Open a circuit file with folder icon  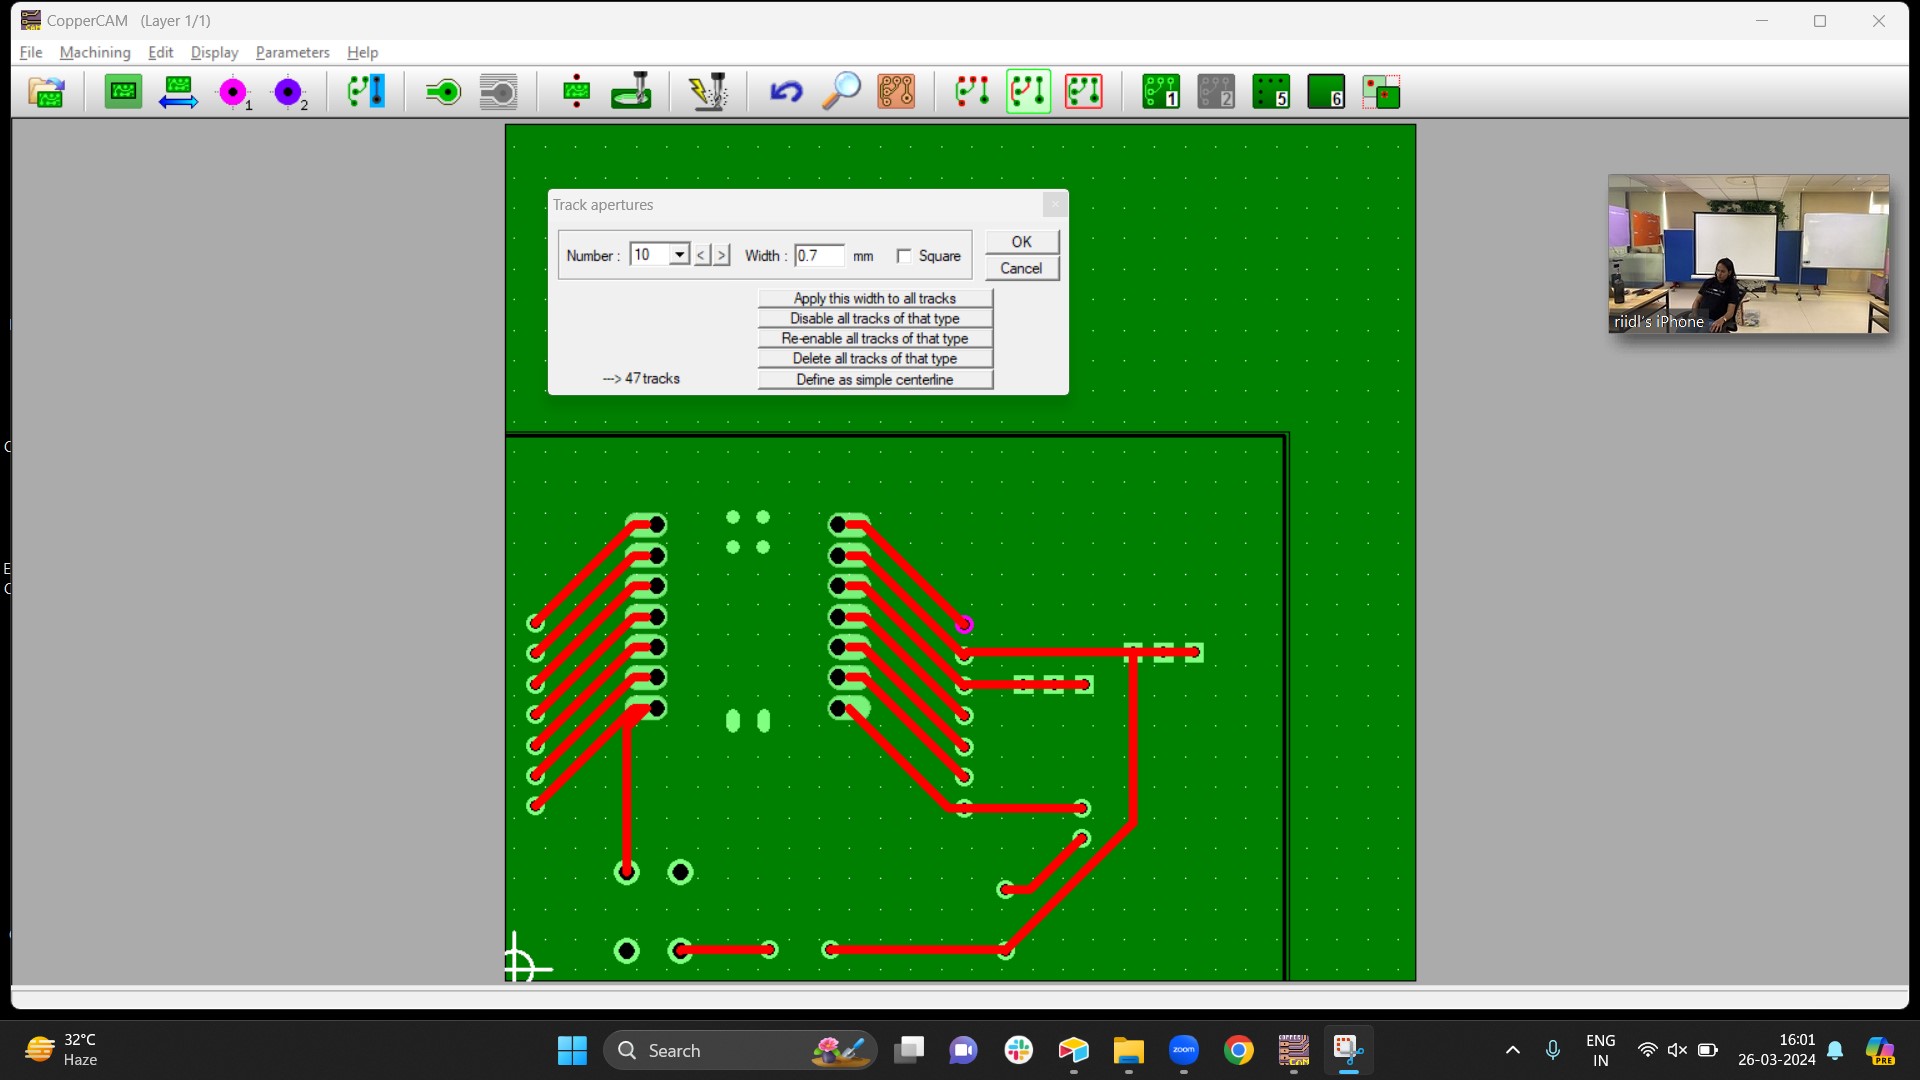(x=46, y=93)
